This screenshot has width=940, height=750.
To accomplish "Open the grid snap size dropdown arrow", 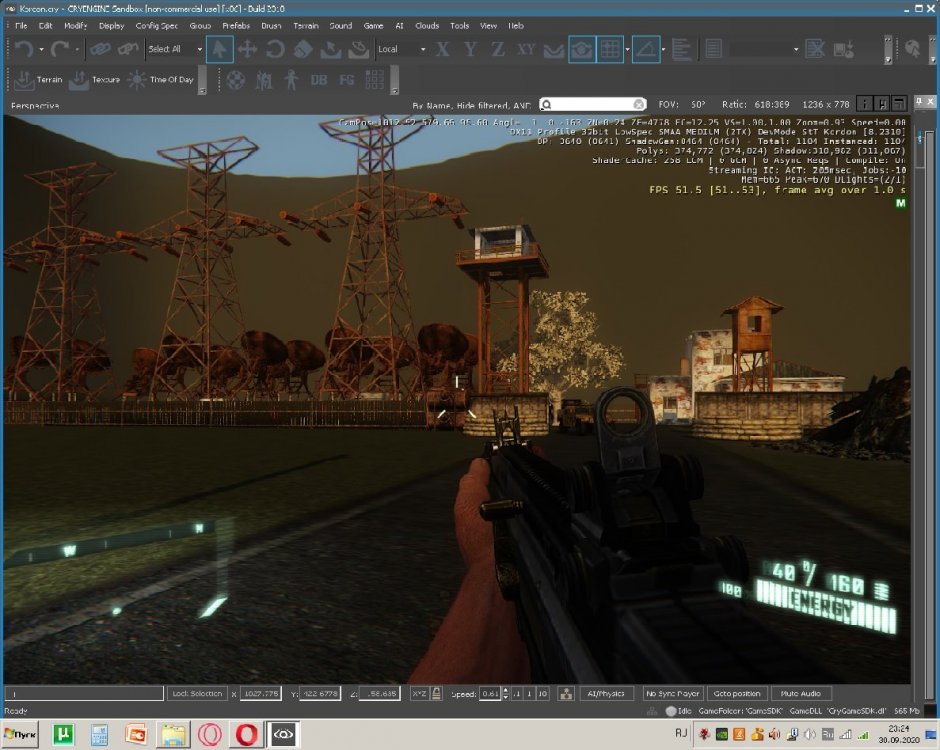I will click(627, 49).
